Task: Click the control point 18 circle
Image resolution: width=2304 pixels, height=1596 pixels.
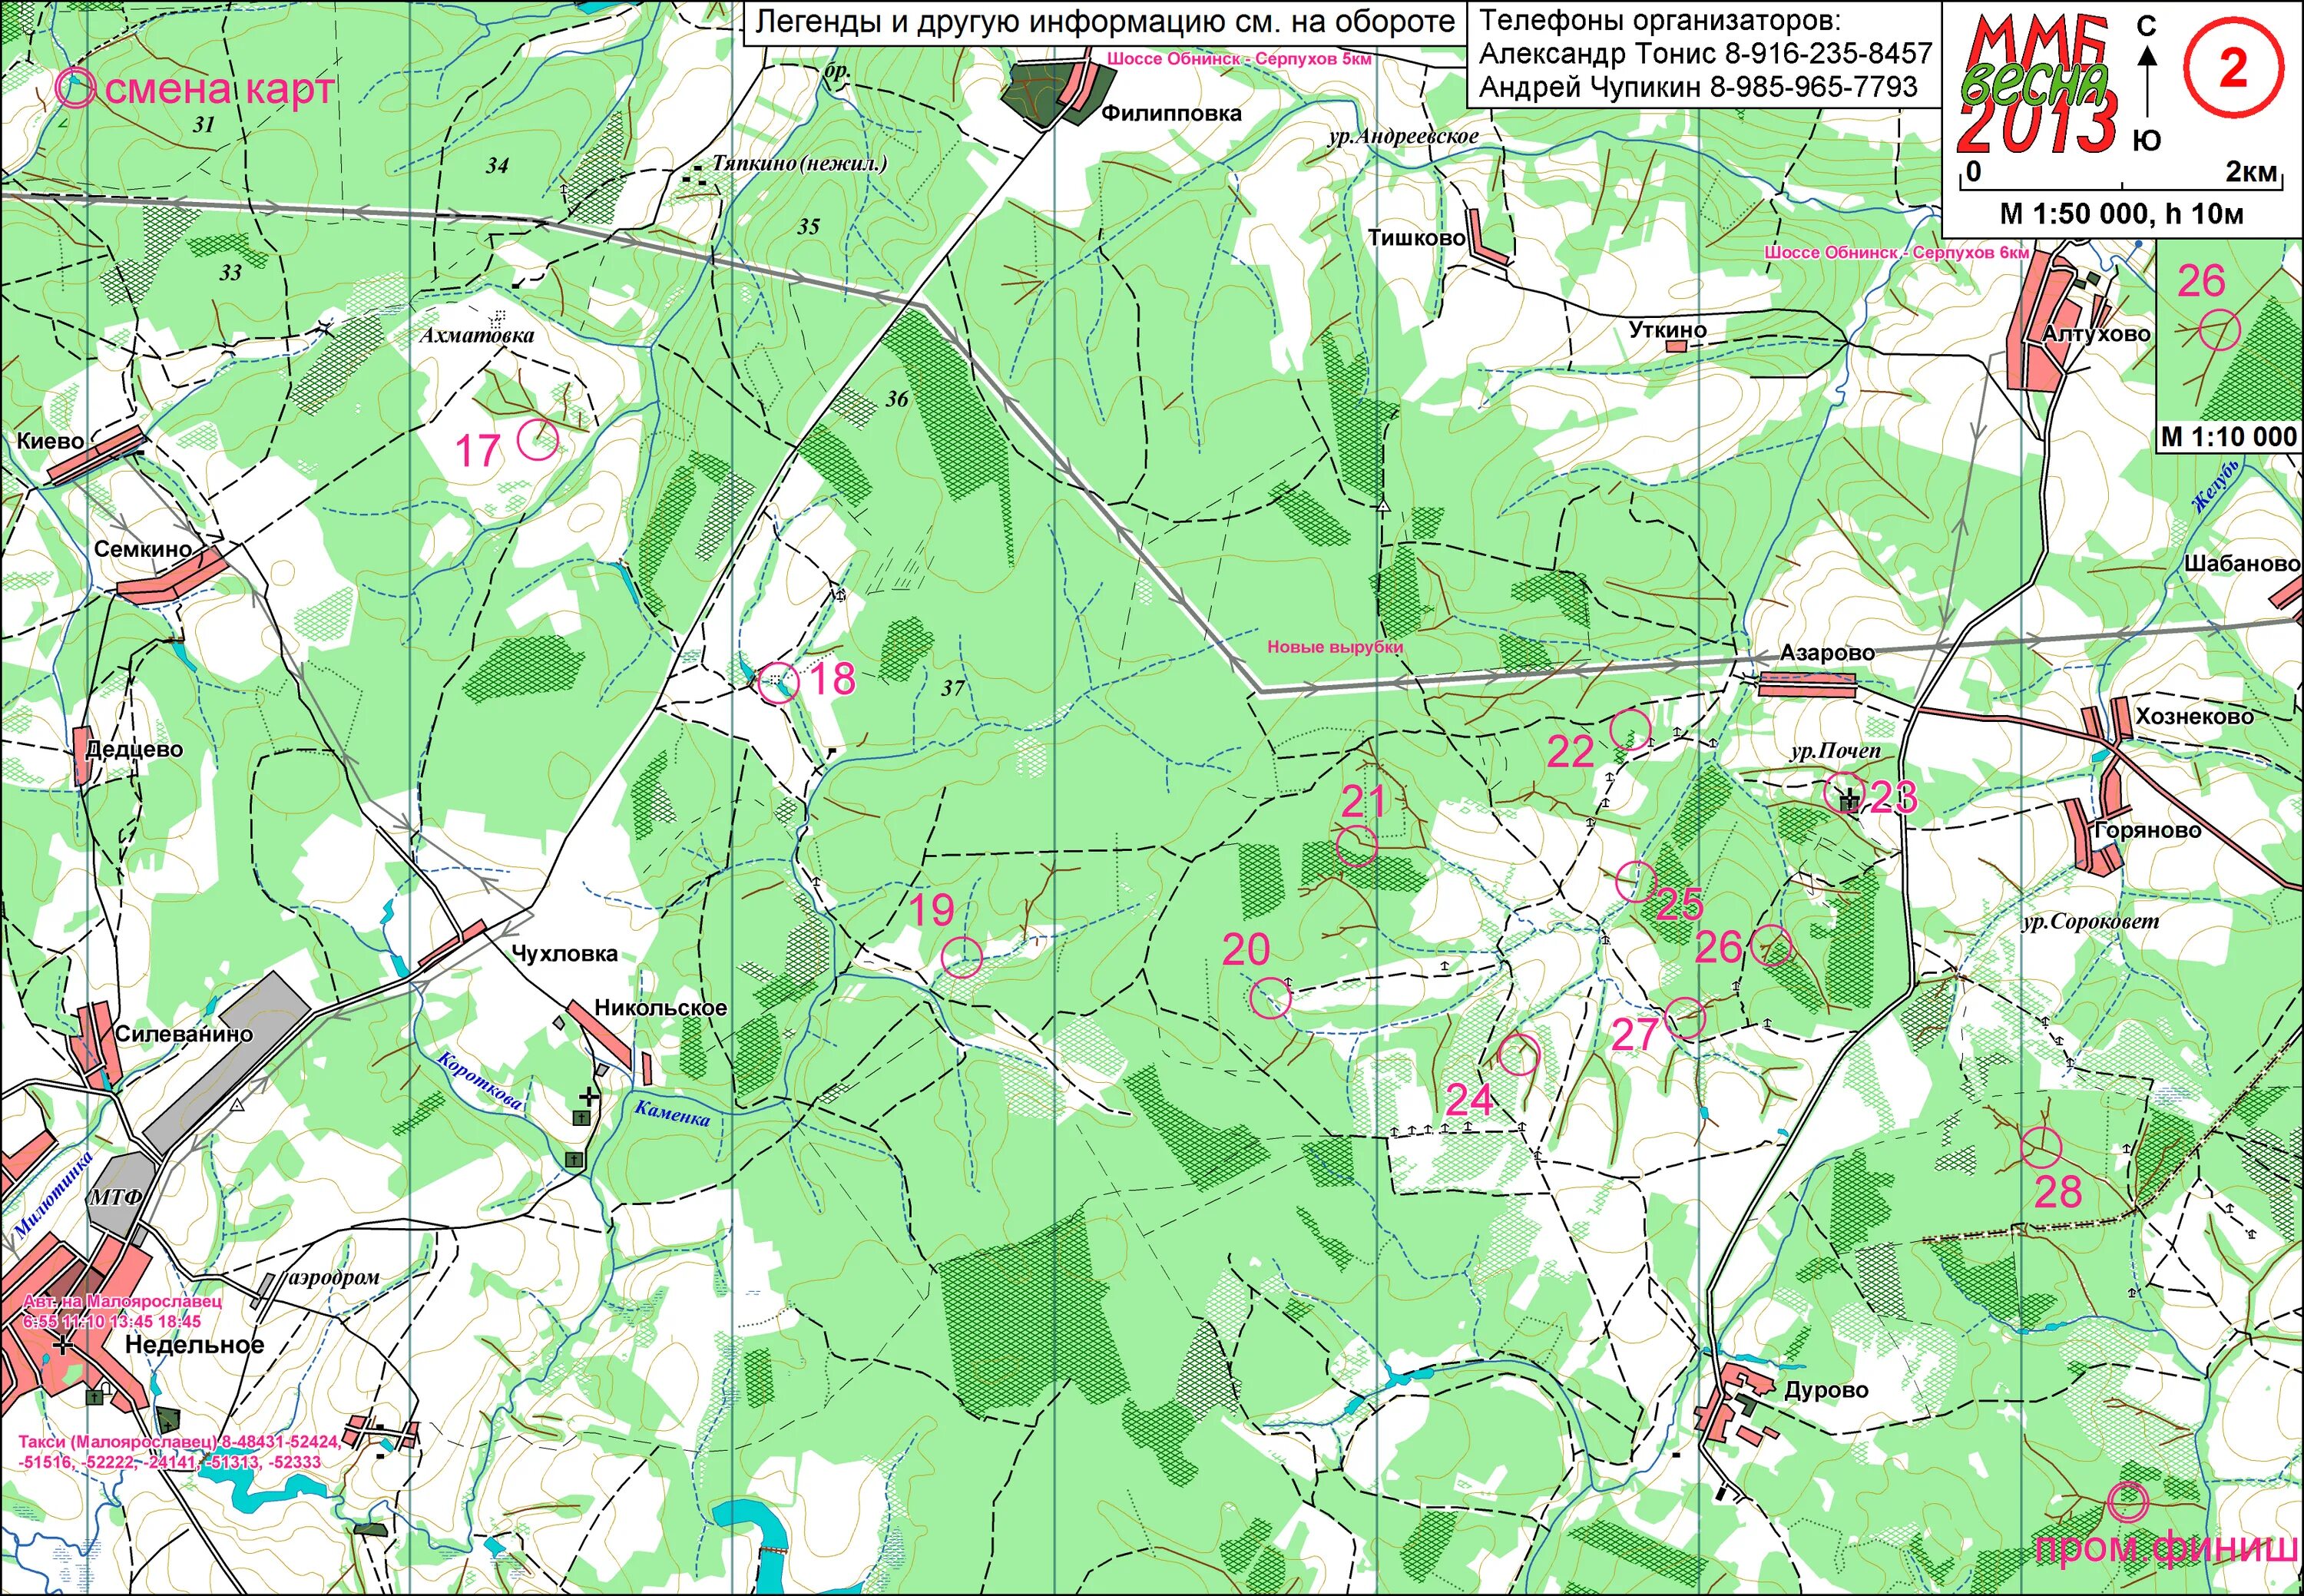Action: pos(777,683)
